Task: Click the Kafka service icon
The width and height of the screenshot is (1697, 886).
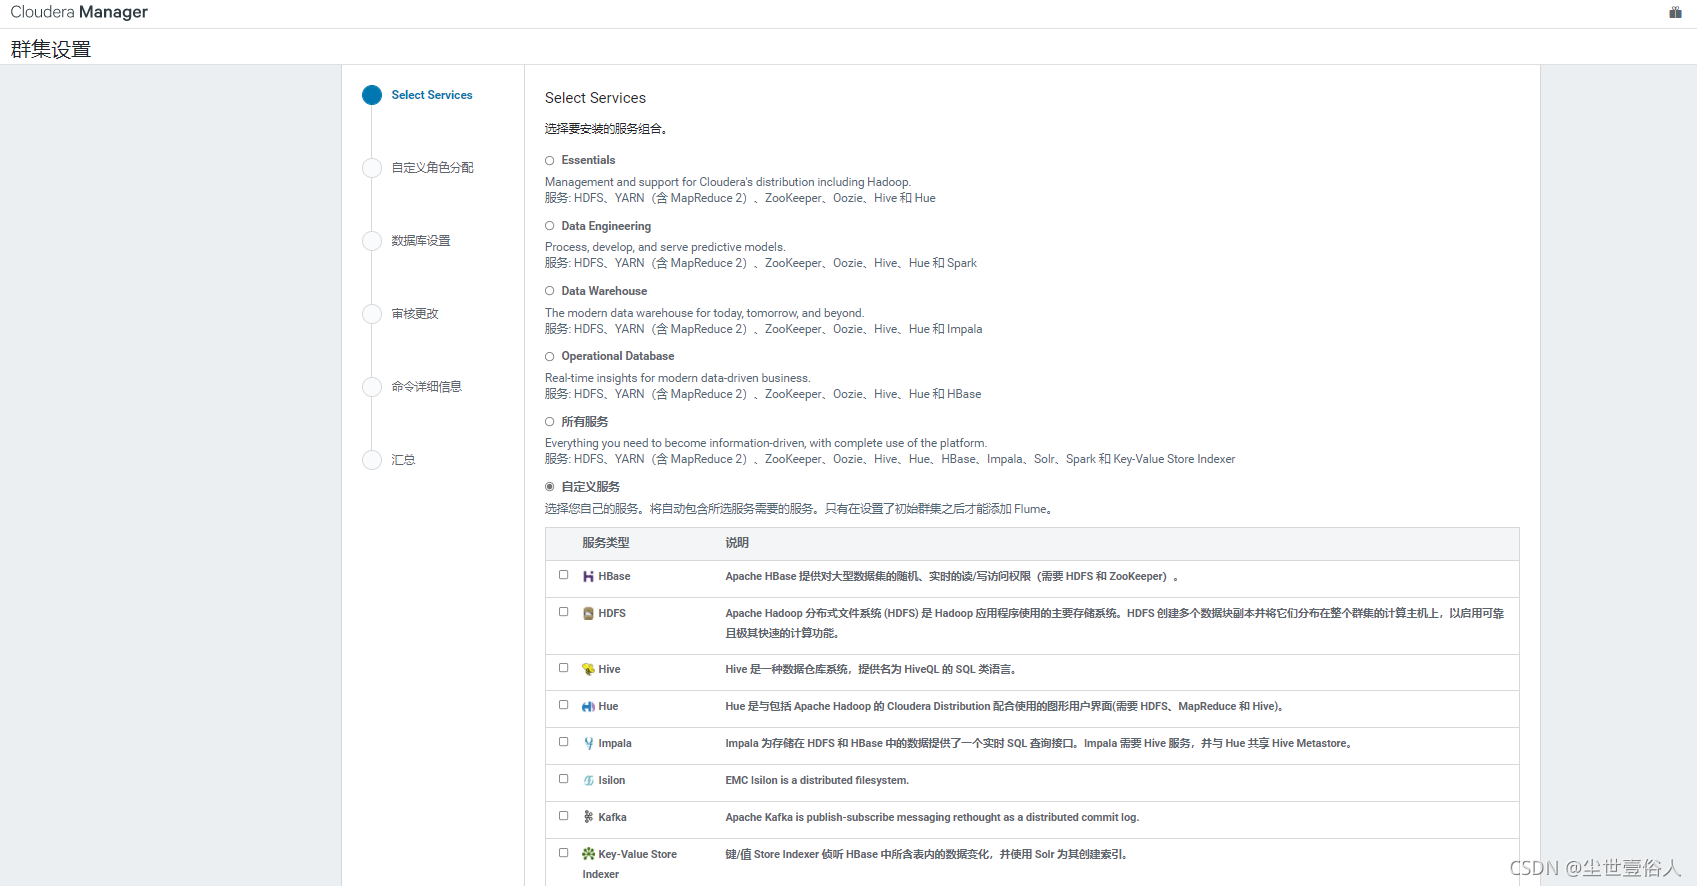Action: coord(588,818)
